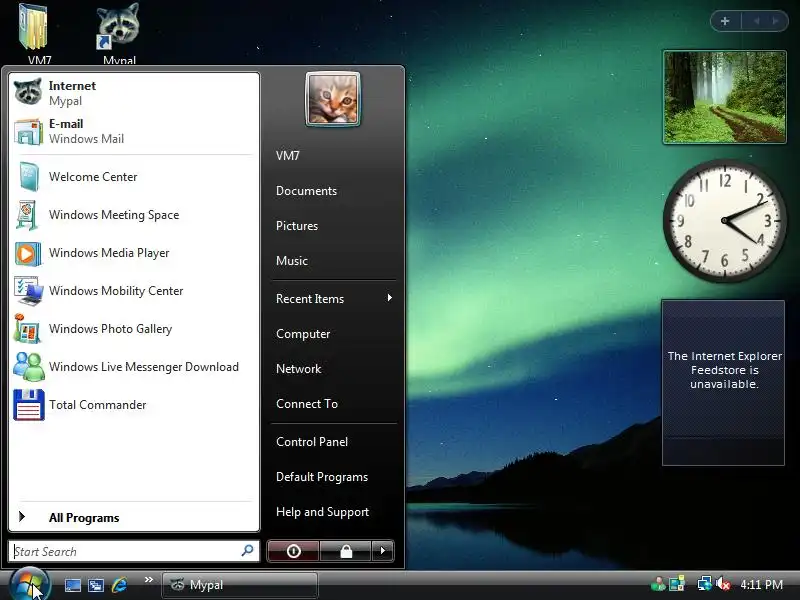This screenshot has height=600, width=800.
Task: Click the muted volume tray icon
Action: 723,584
